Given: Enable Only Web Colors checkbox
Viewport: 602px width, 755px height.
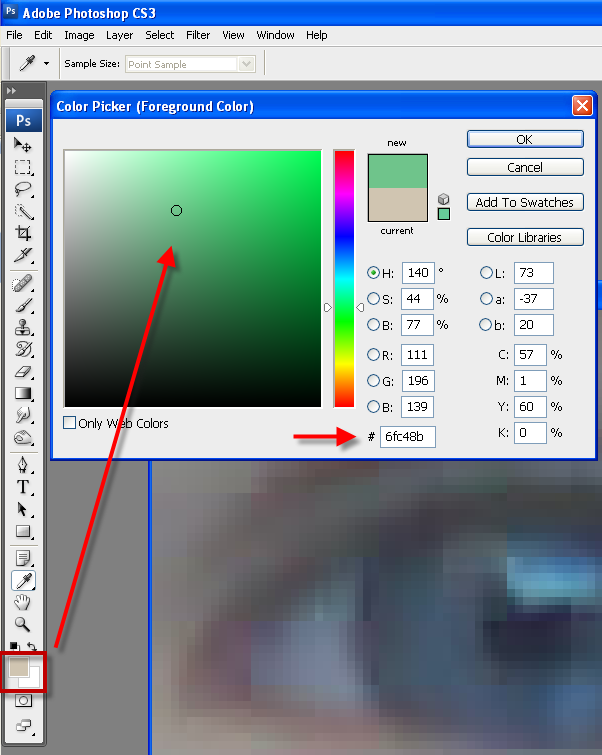Looking at the screenshot, I should coord(69,423).
